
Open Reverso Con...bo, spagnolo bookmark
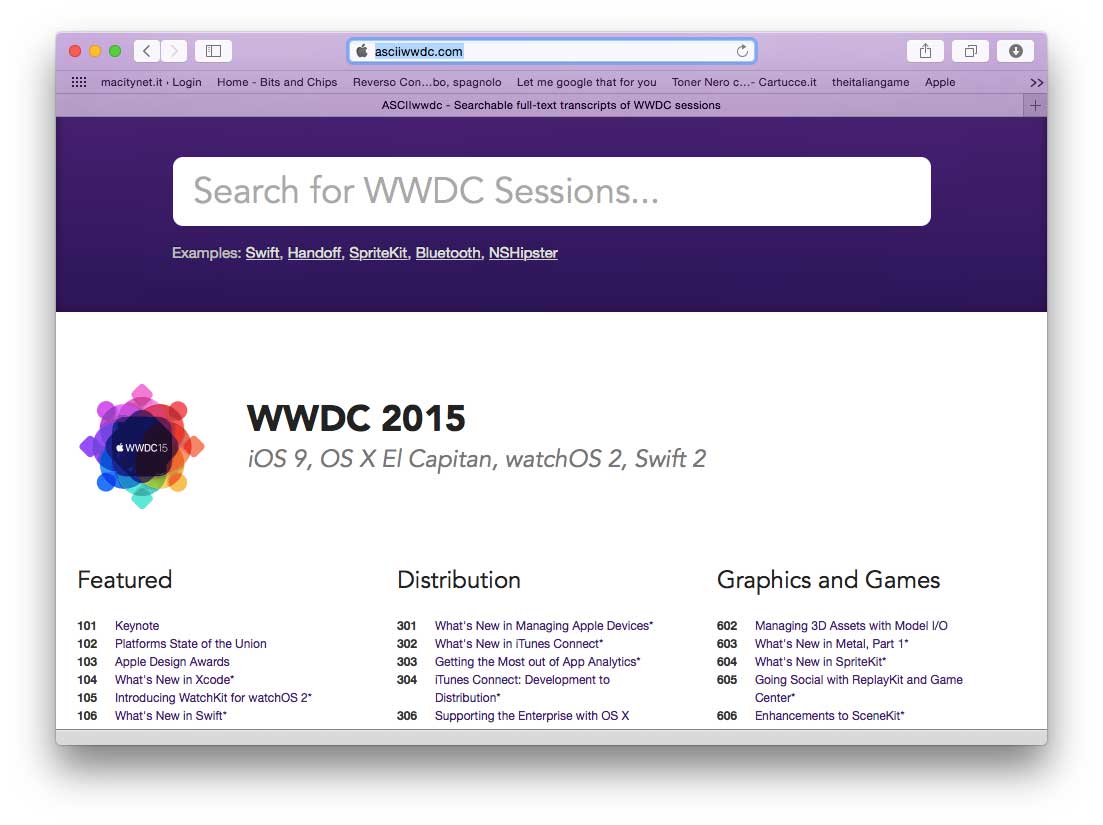[427, 82]
